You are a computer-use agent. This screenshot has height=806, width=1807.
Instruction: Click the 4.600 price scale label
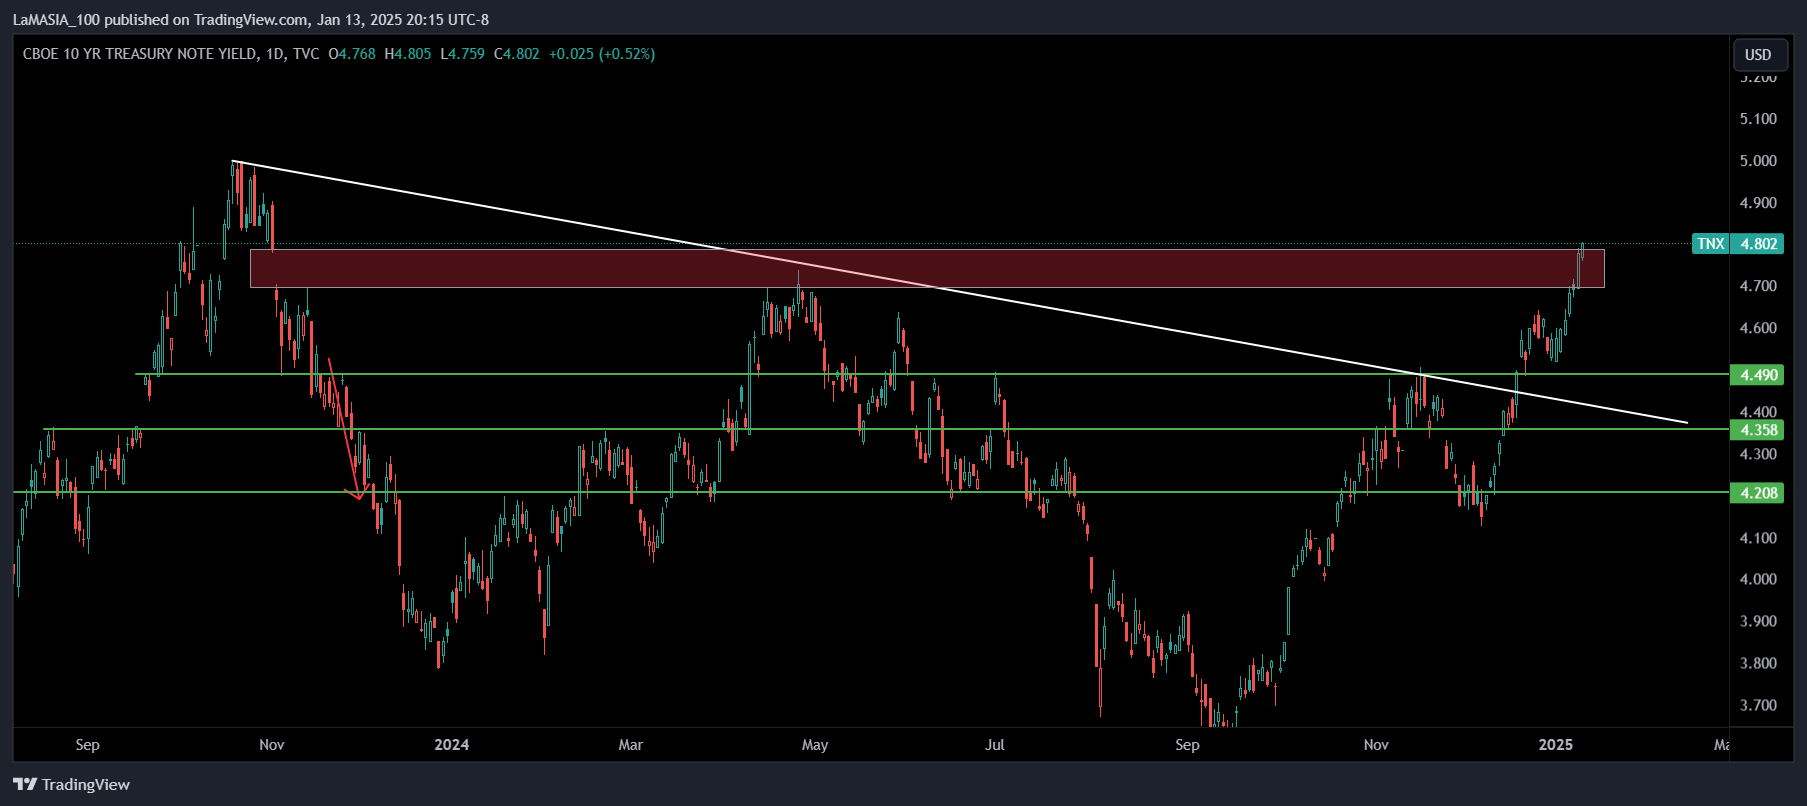(x=1758, y=328)
